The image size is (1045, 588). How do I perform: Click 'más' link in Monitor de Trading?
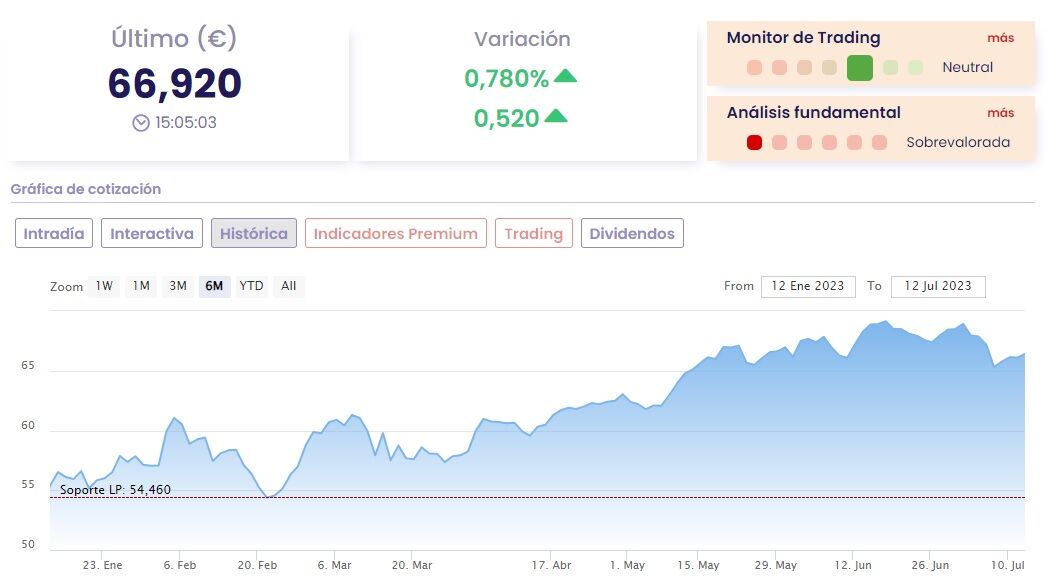1000,38
